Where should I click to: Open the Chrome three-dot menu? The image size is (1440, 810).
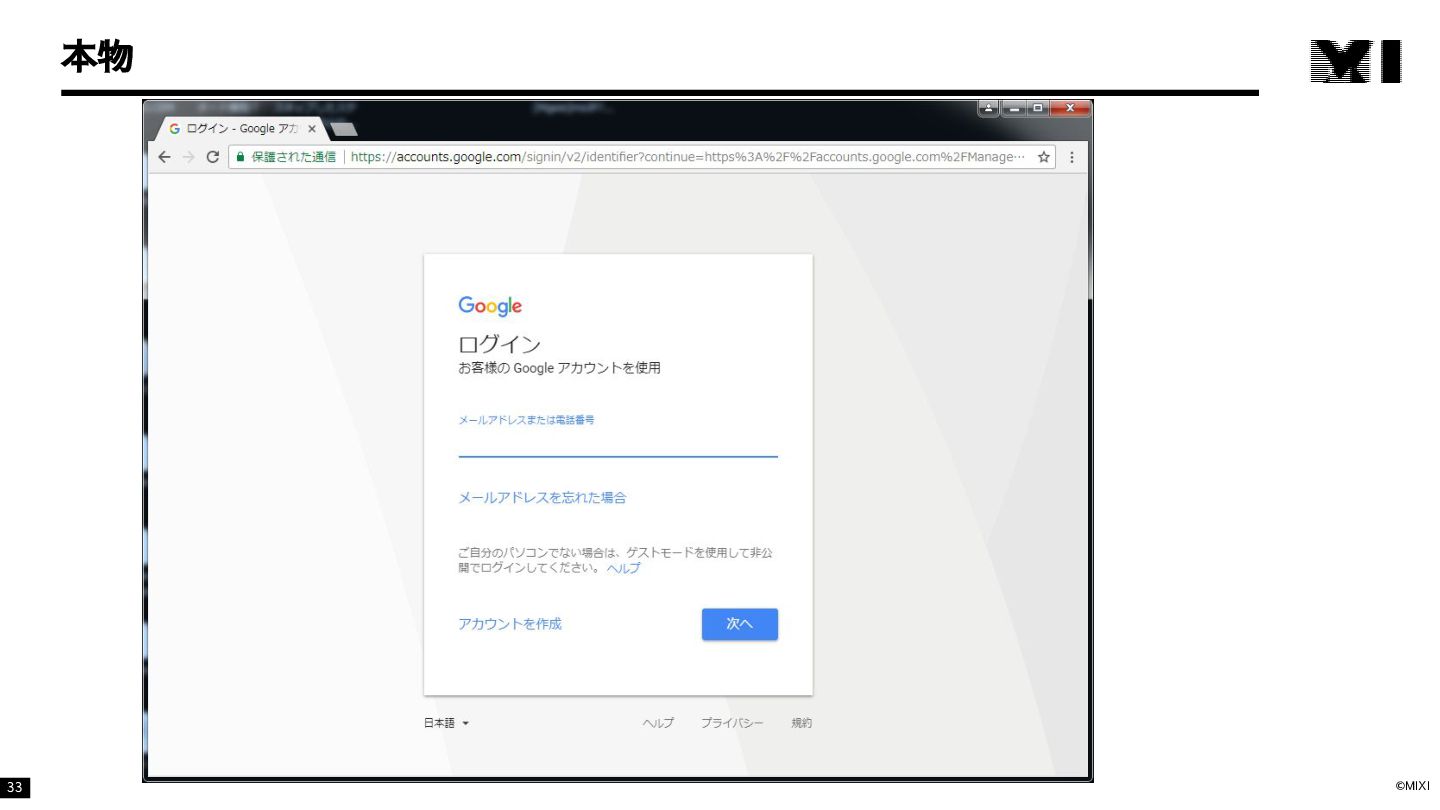pos(1072,157)
